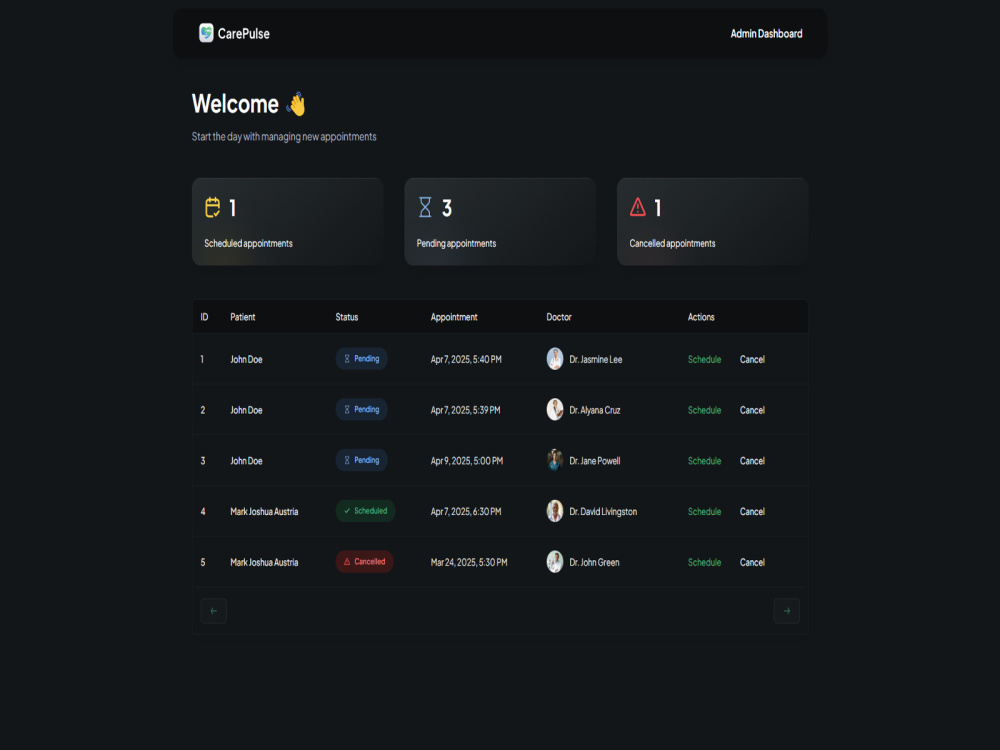Click Dr. Jasmine Lee's avatar
The width and height of the screenshot is (1000, 750).
pos(555,359)
